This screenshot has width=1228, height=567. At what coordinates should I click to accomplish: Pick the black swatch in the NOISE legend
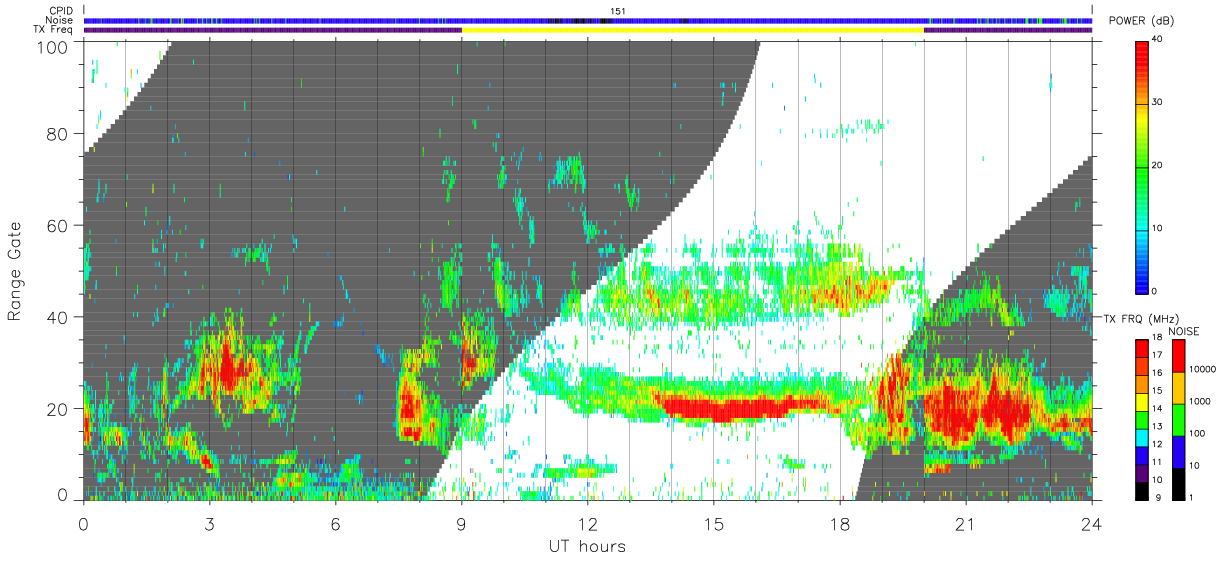[x=1176, y=484]
